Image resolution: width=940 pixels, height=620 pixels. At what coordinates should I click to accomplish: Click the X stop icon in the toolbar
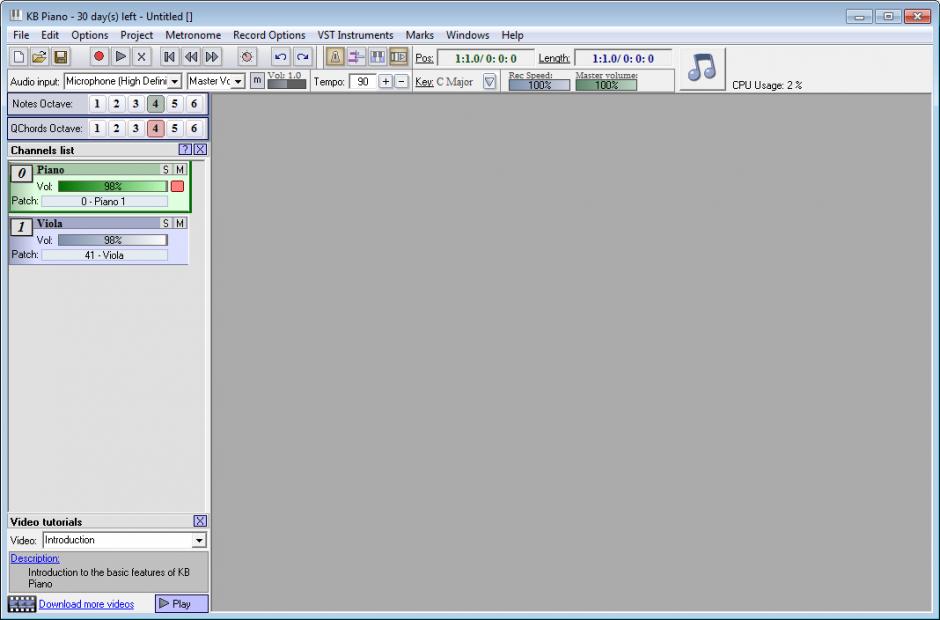click(x=141, y=57)
